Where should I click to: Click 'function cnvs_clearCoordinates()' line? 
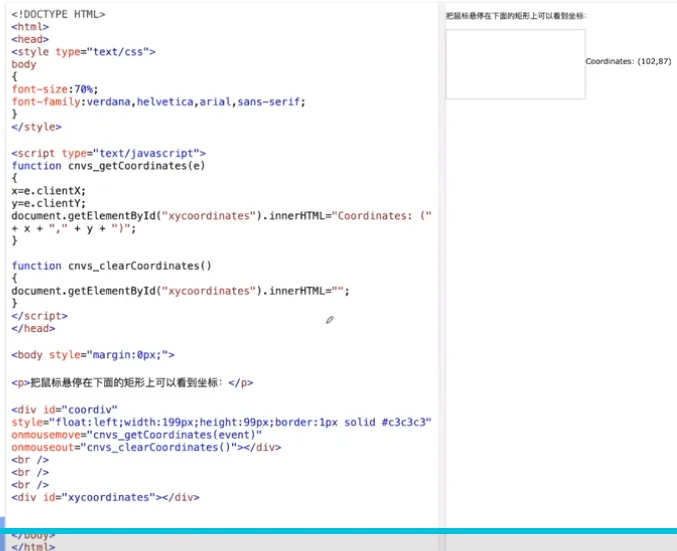tap(111, 266)
